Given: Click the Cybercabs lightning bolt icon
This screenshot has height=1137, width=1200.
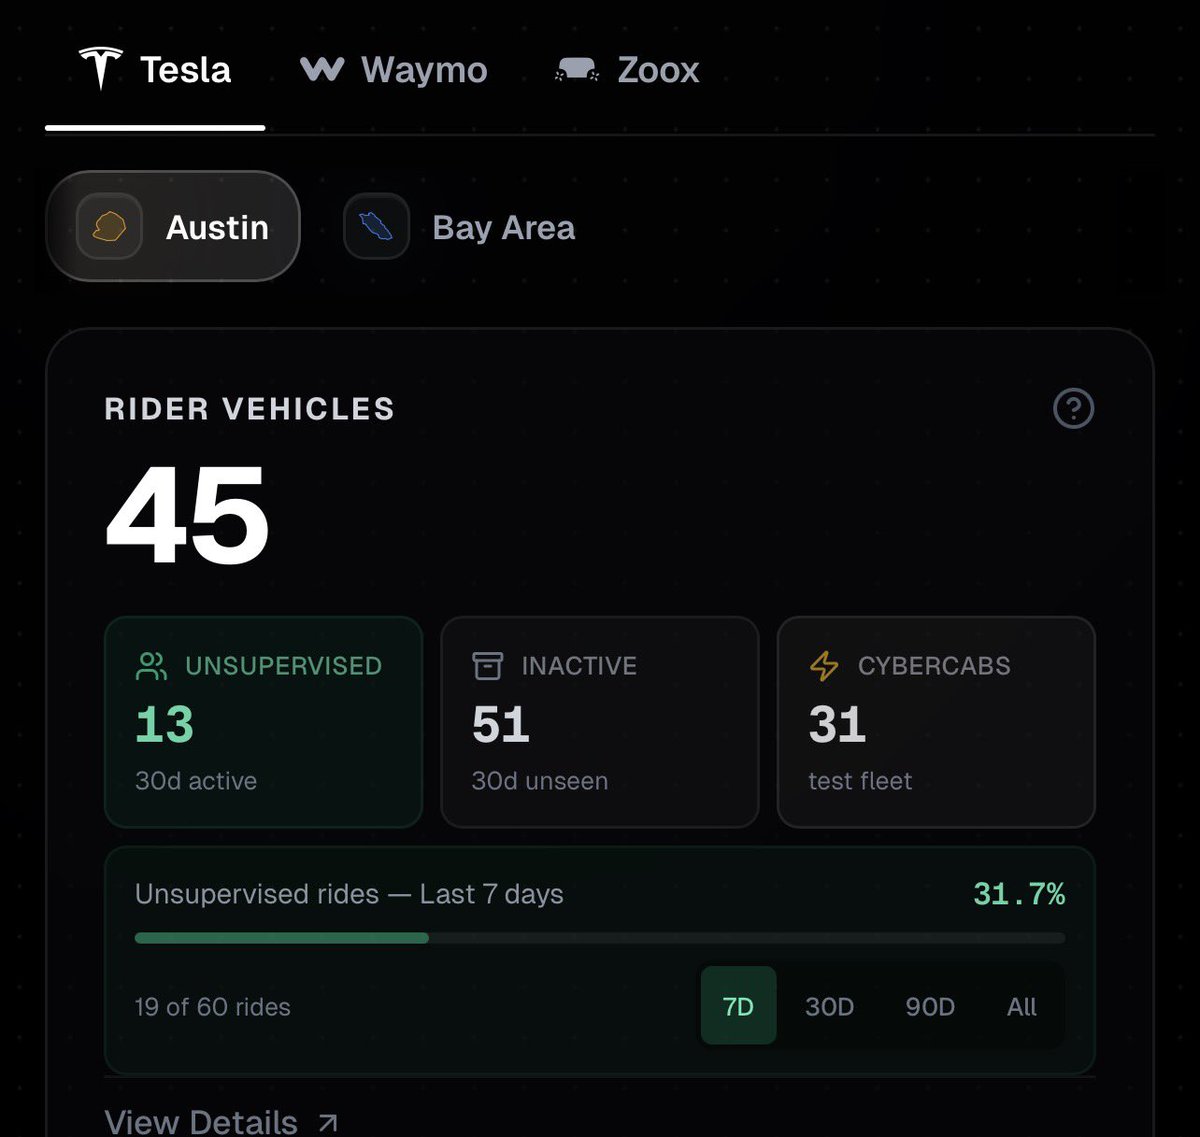Looking at the screenshot, I should click(x=824, y=666).
